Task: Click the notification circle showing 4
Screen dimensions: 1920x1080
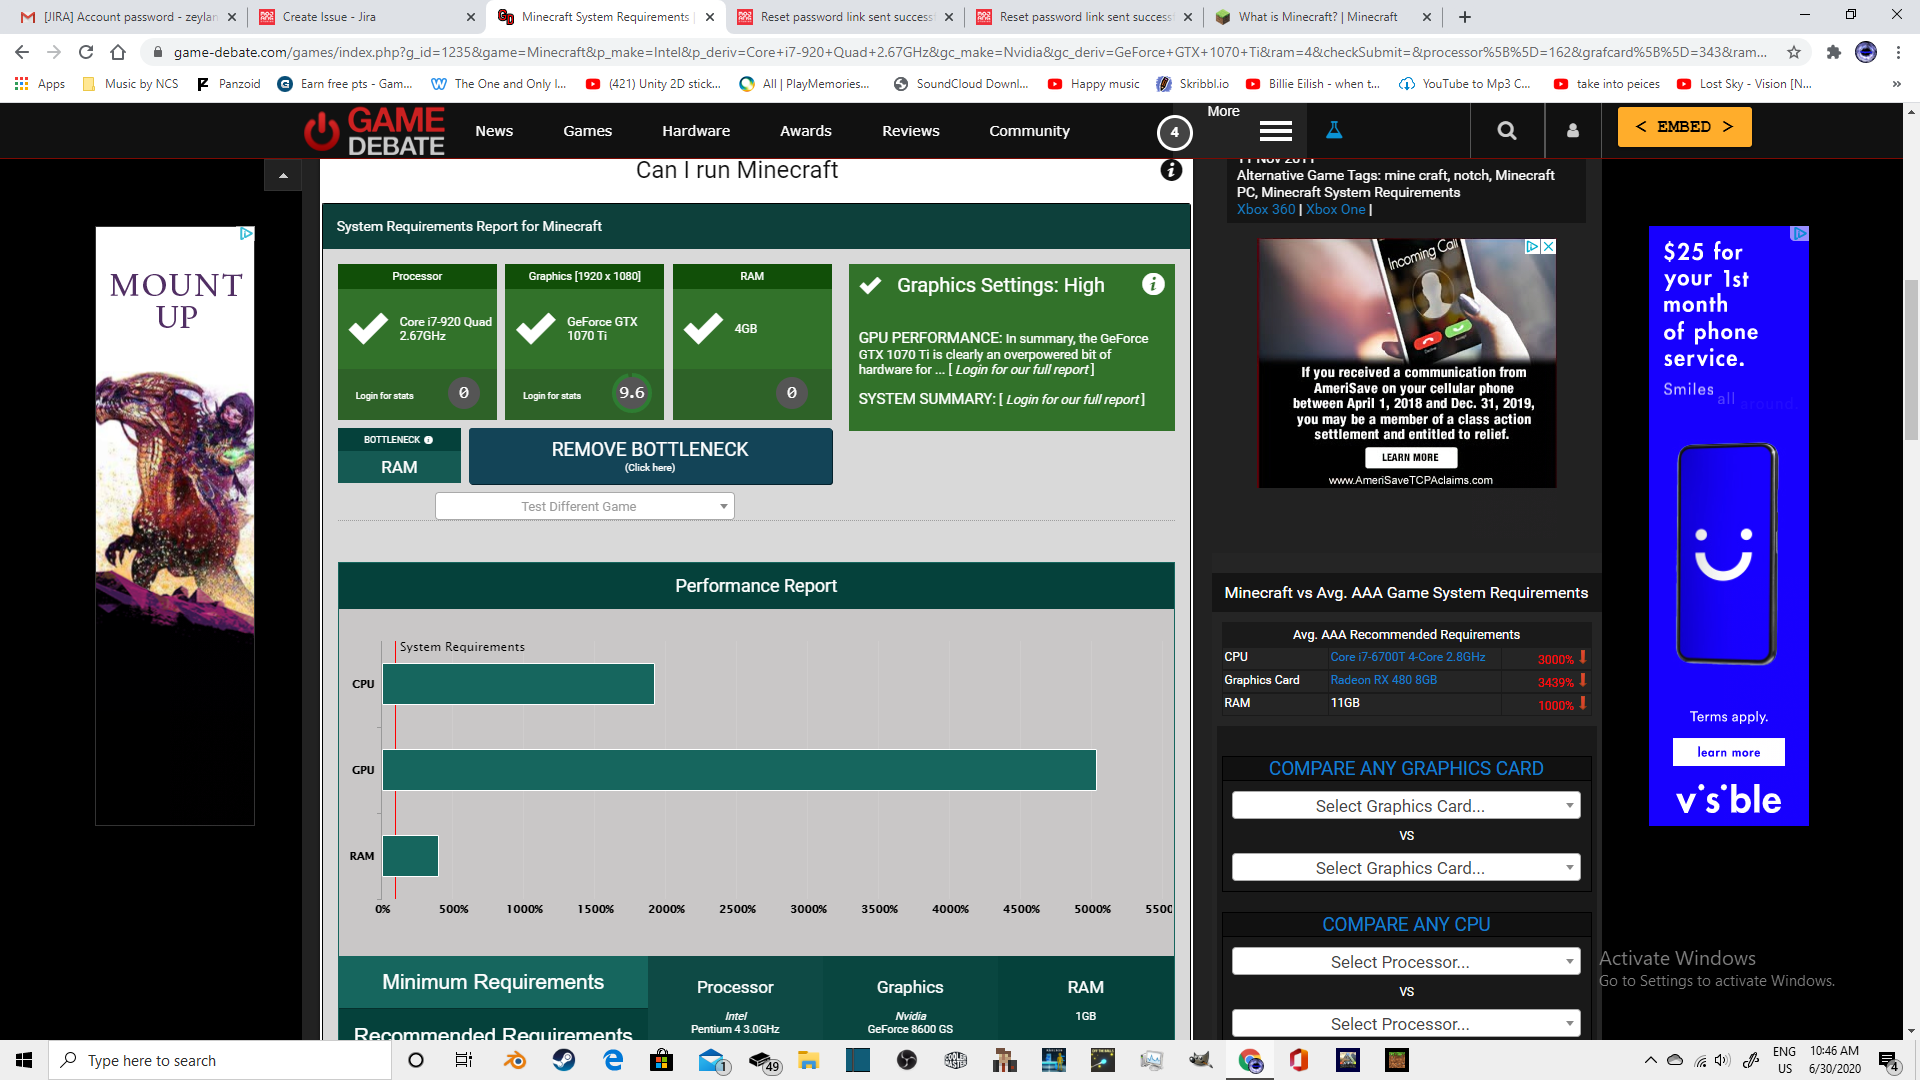Action: coord(1174,132)
